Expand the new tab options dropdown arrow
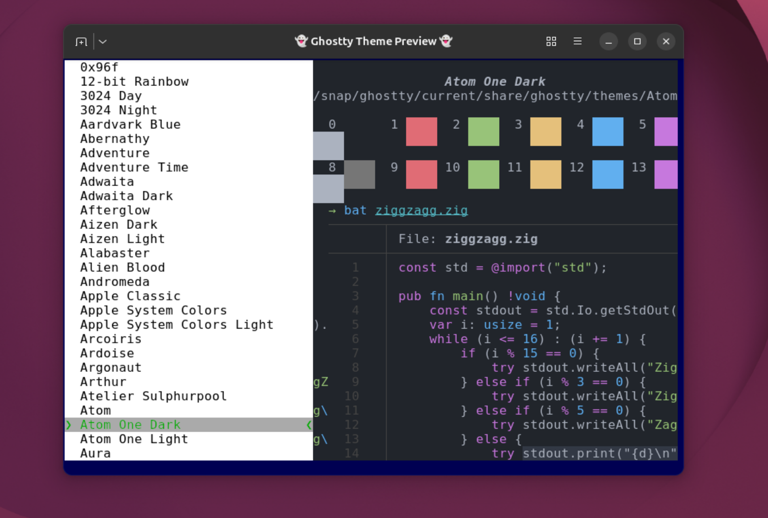 tap(102, 42)
